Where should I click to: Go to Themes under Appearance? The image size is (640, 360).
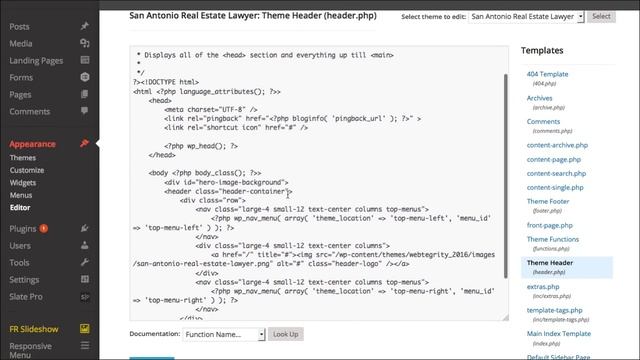pyautogui.click(x=23, y=158)
